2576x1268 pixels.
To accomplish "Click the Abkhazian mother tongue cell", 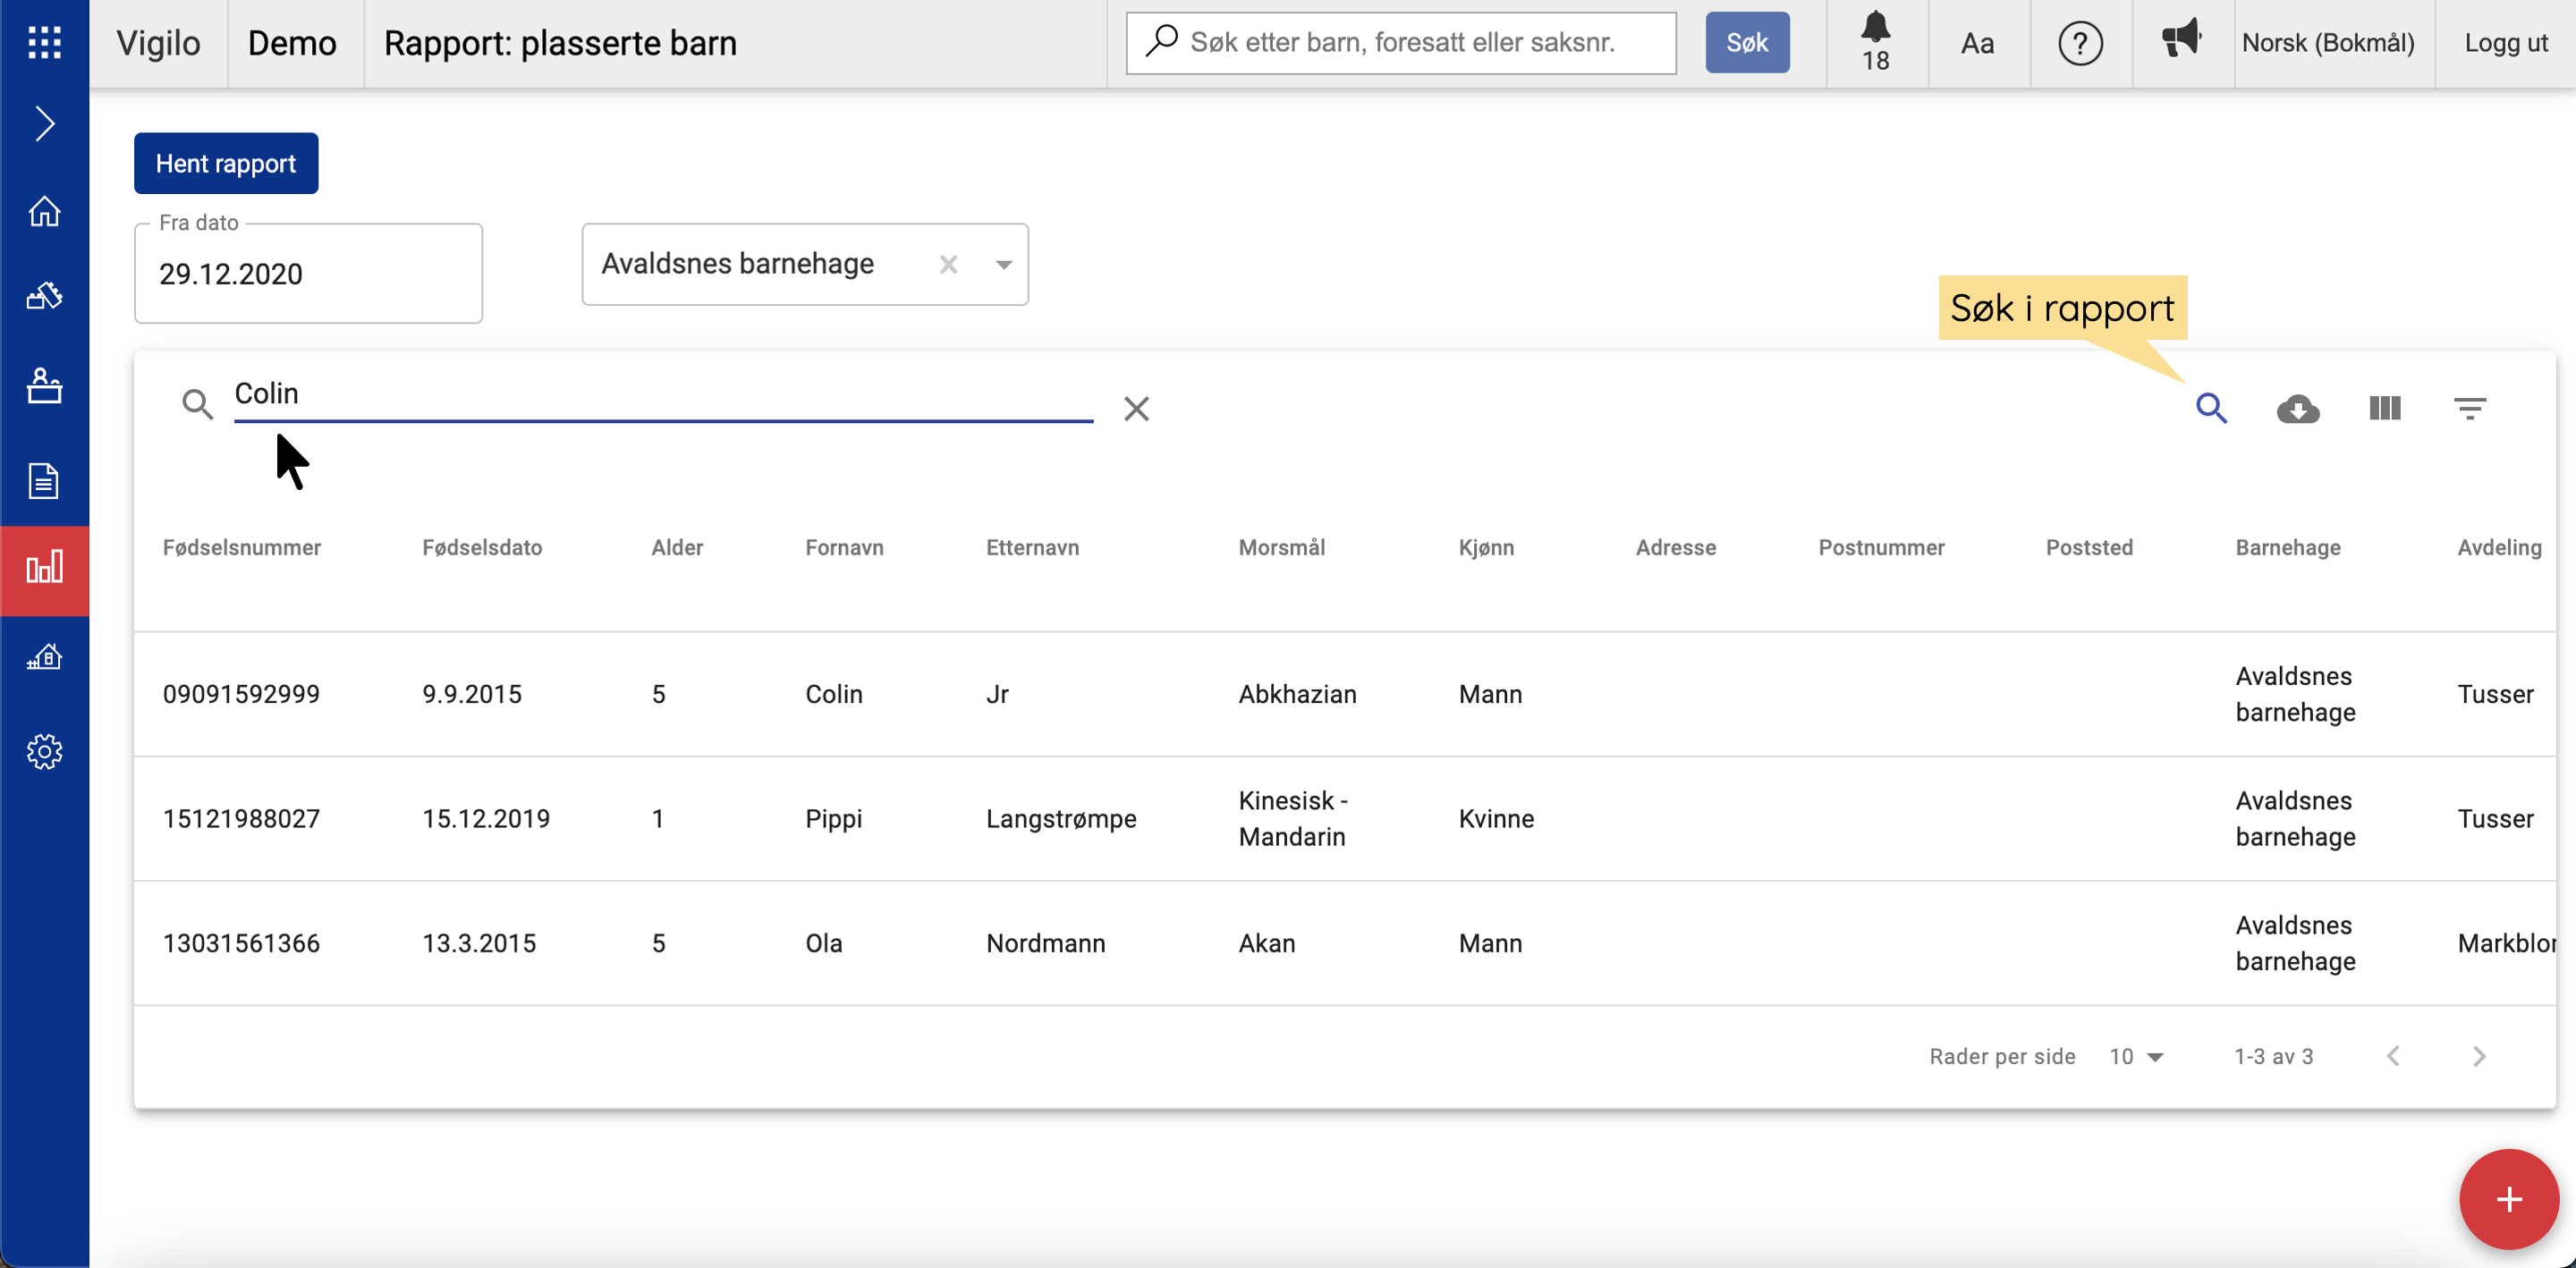I will [x=1297, y=694].
